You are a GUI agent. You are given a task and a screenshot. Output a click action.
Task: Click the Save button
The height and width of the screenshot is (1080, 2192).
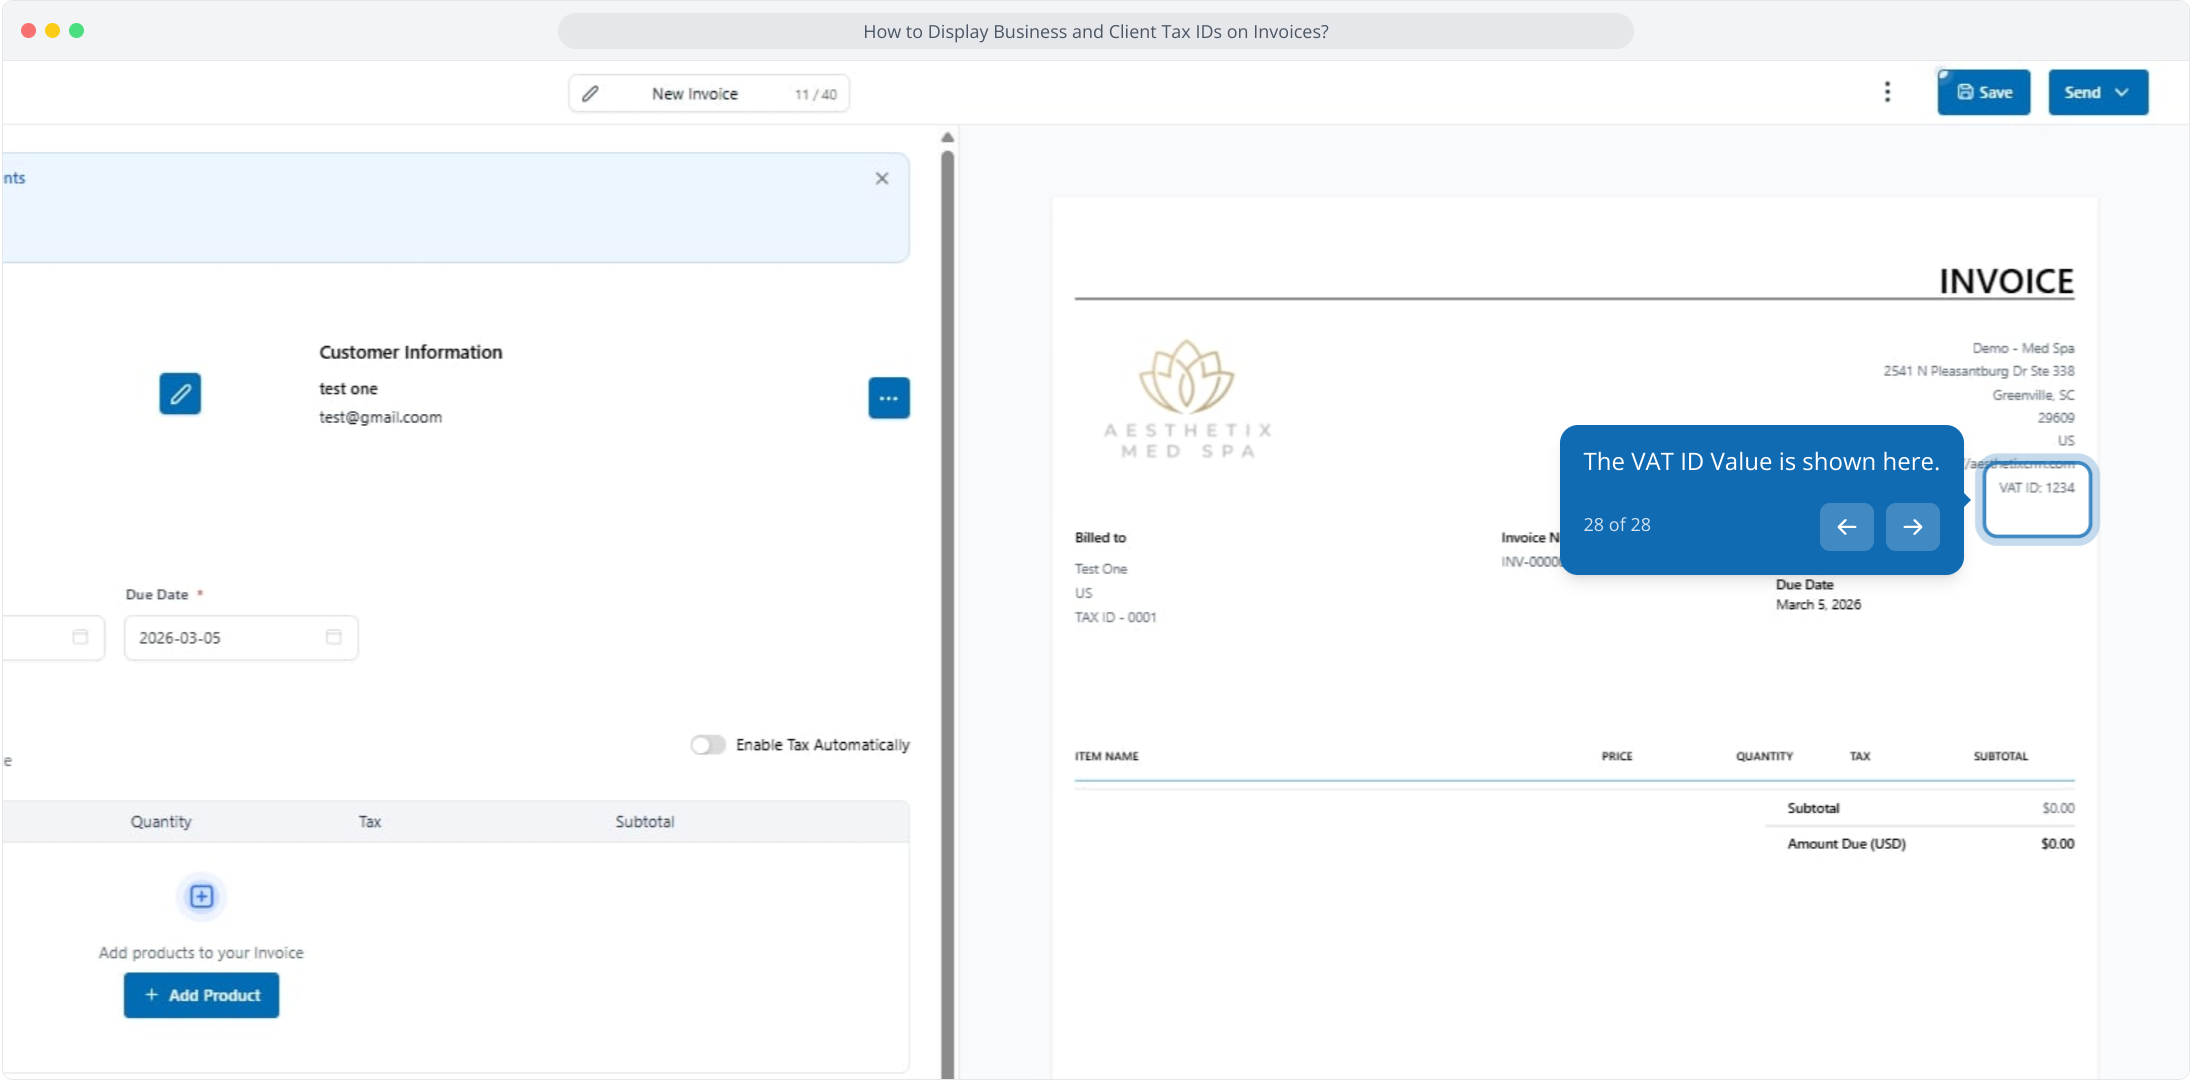point(1983,93)
